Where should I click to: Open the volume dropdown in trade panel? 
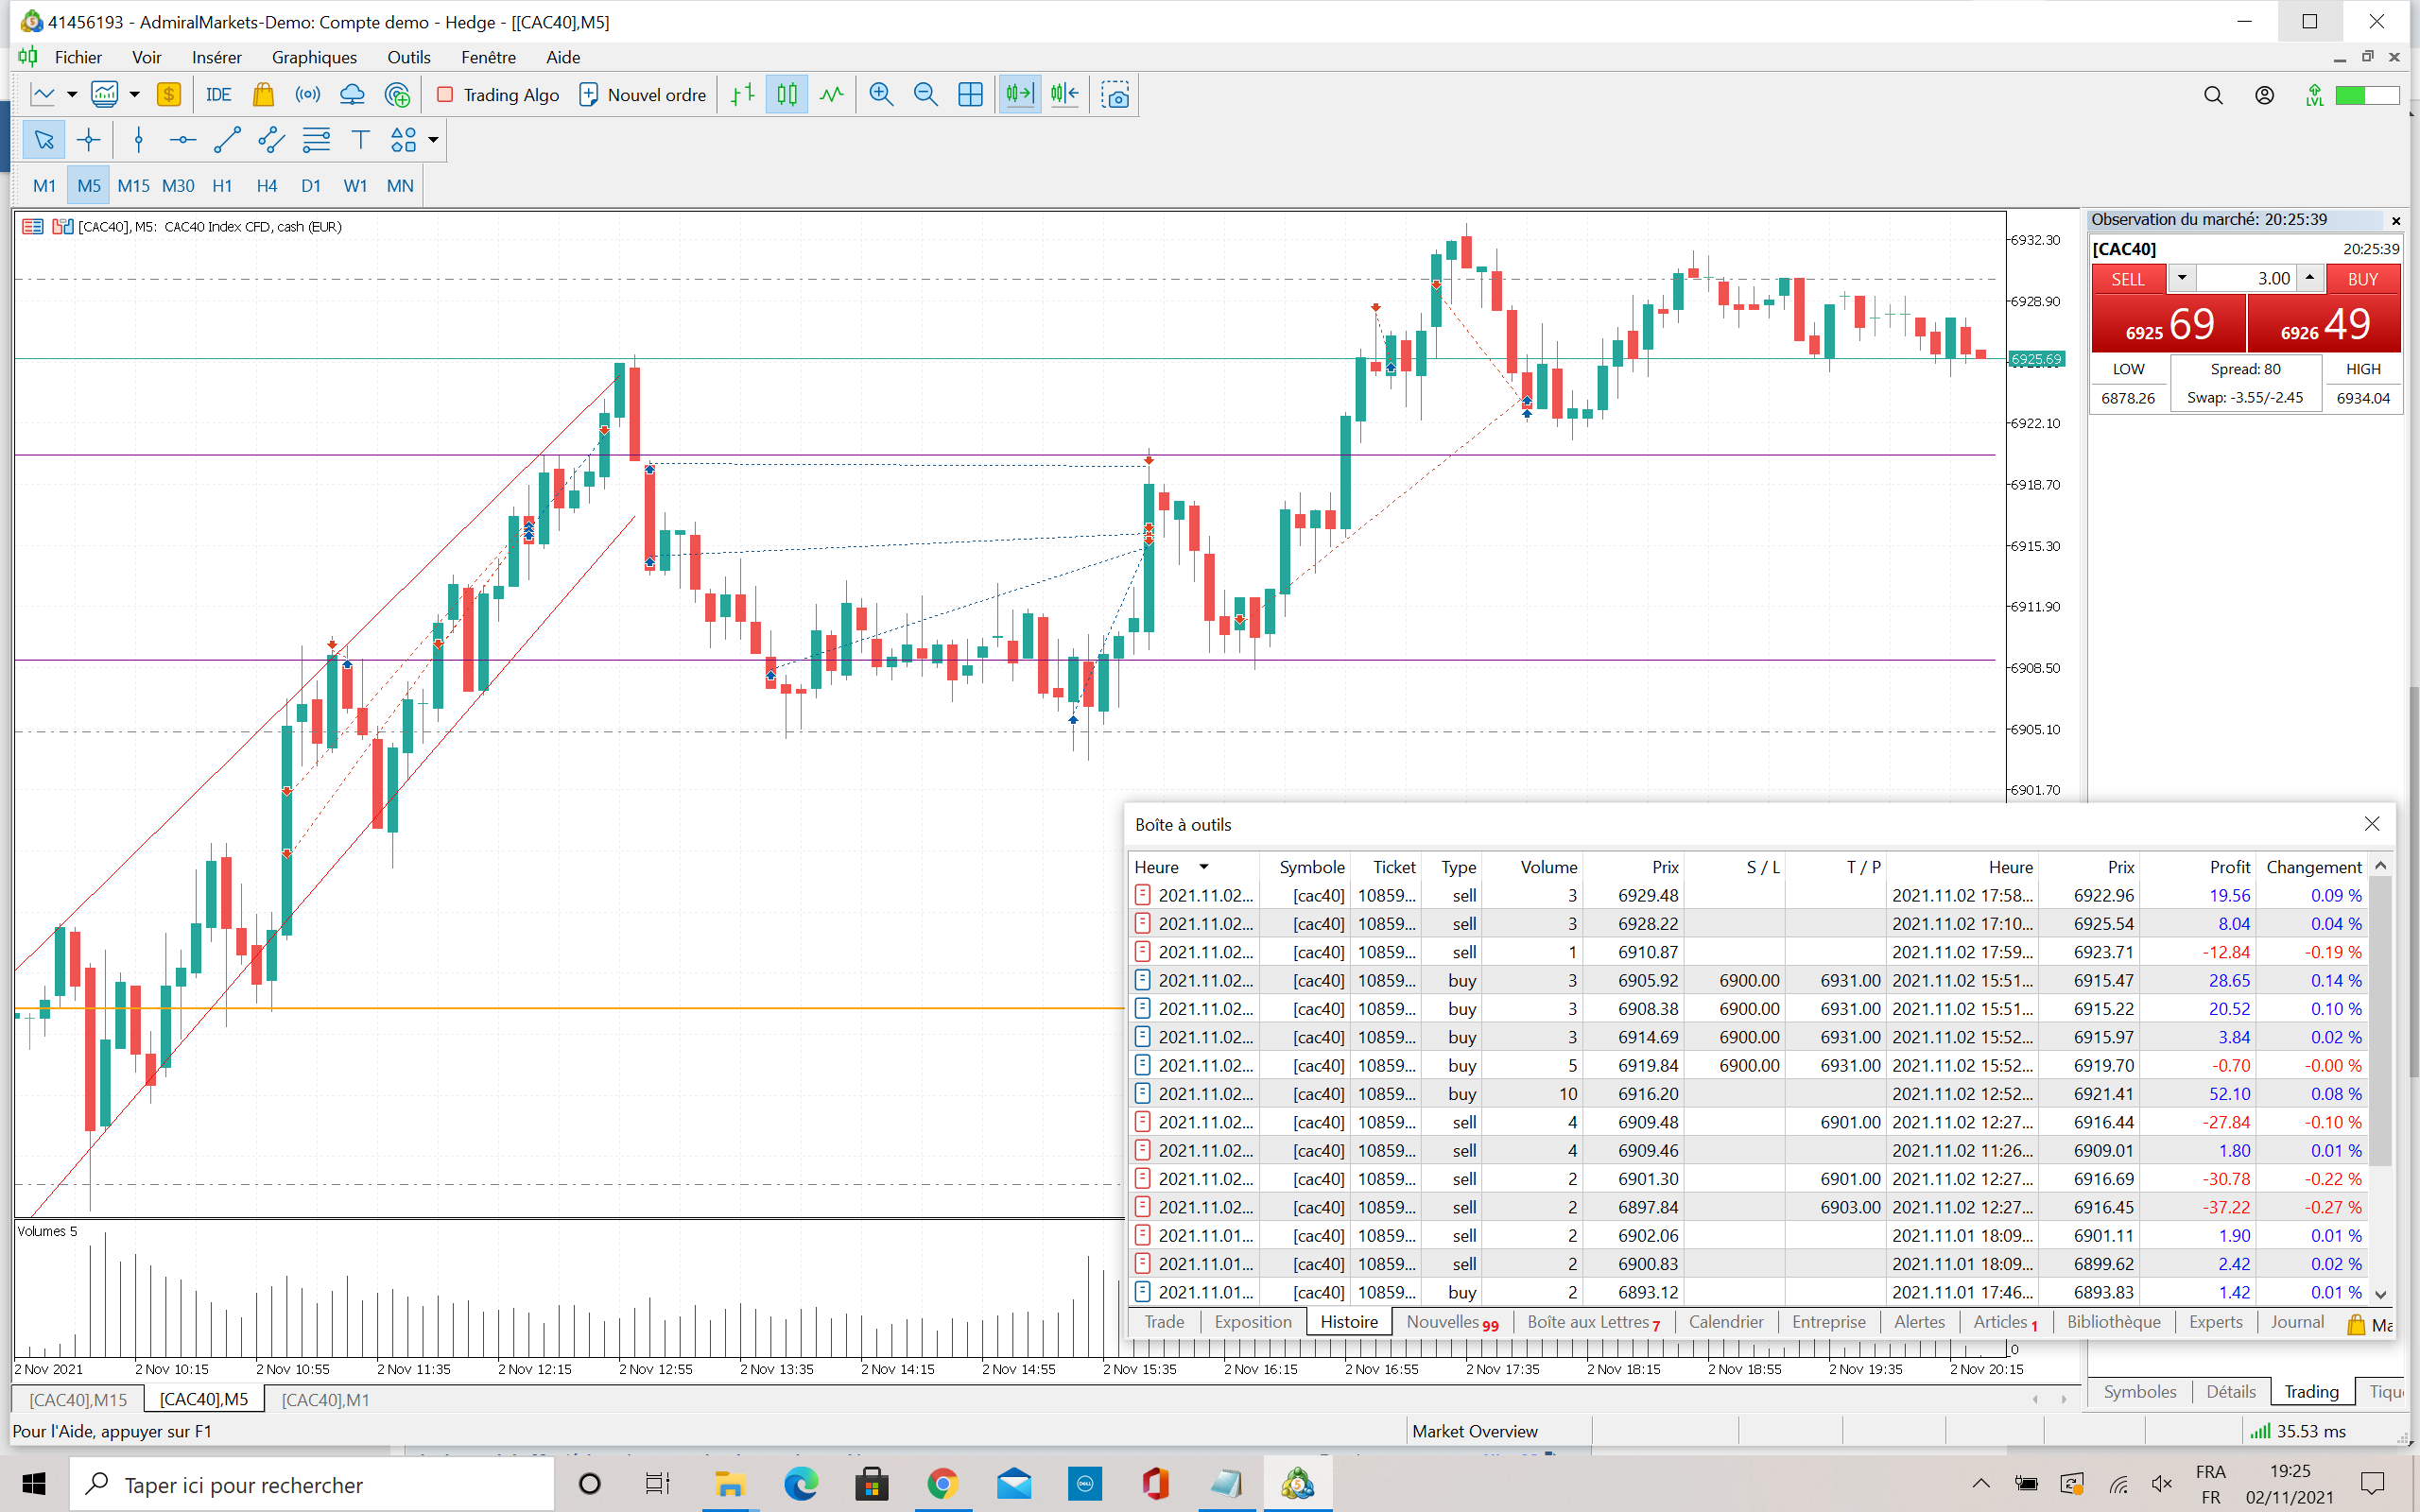tap(2182, 279)
